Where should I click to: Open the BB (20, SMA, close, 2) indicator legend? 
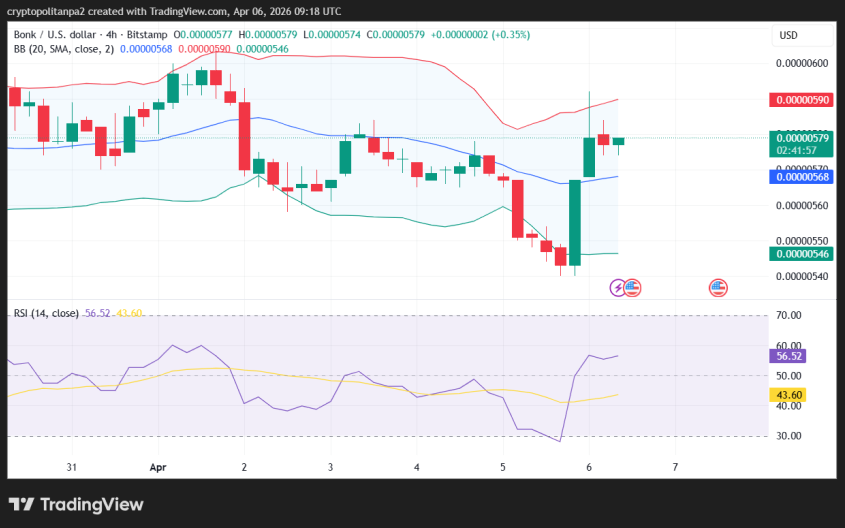point(62,48)
